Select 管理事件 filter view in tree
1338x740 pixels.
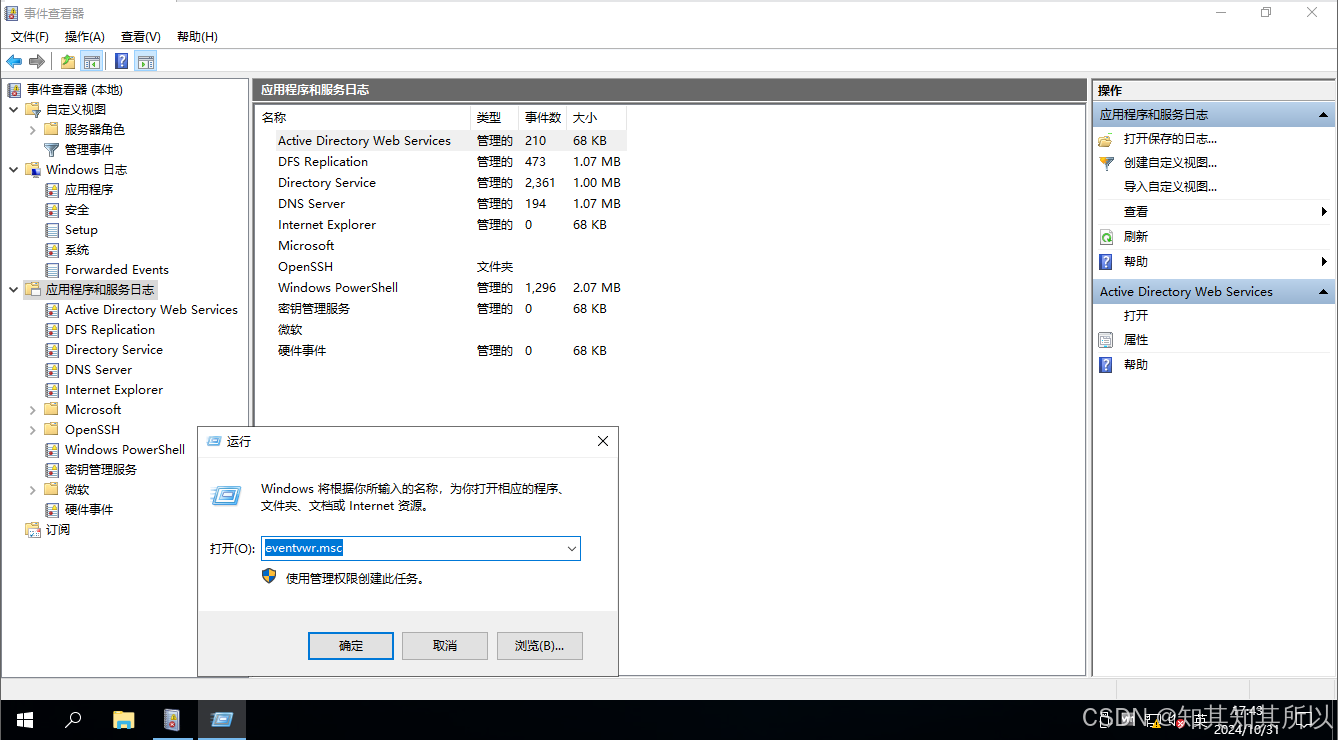(89, 149)
